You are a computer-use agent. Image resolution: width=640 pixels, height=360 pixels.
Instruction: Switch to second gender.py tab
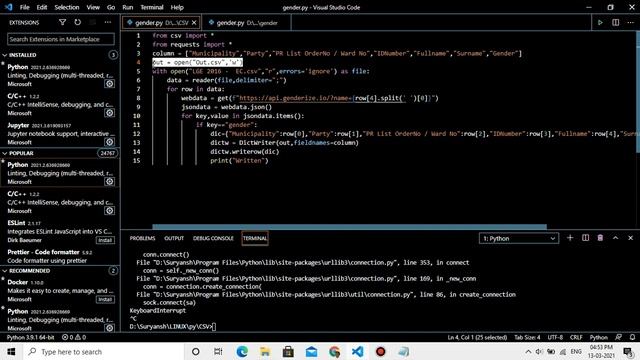[x=246, y=23]
